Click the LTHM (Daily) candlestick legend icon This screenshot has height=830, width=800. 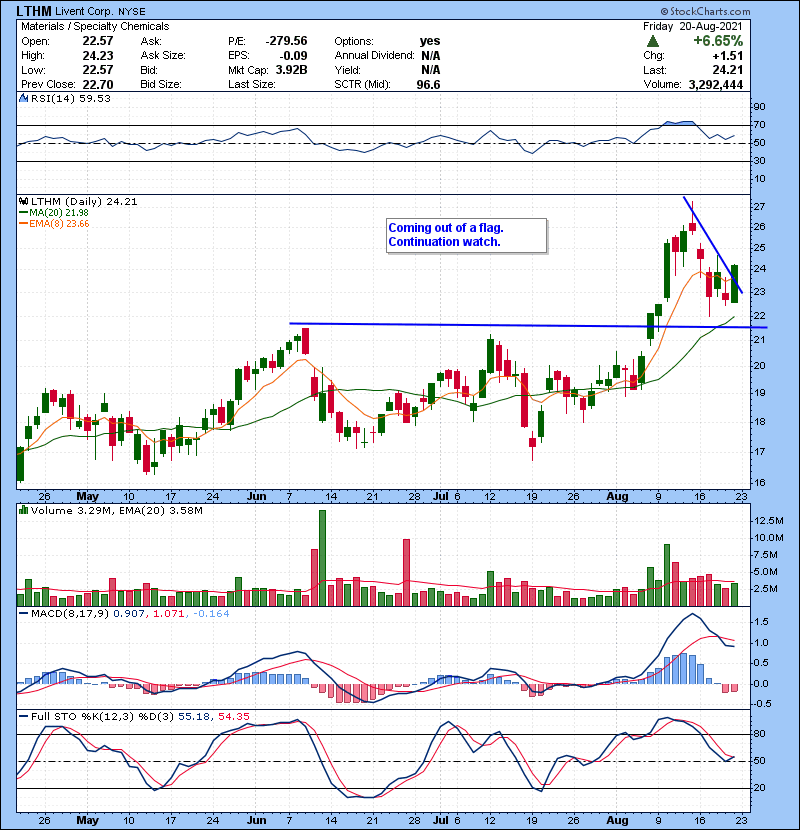23,201
